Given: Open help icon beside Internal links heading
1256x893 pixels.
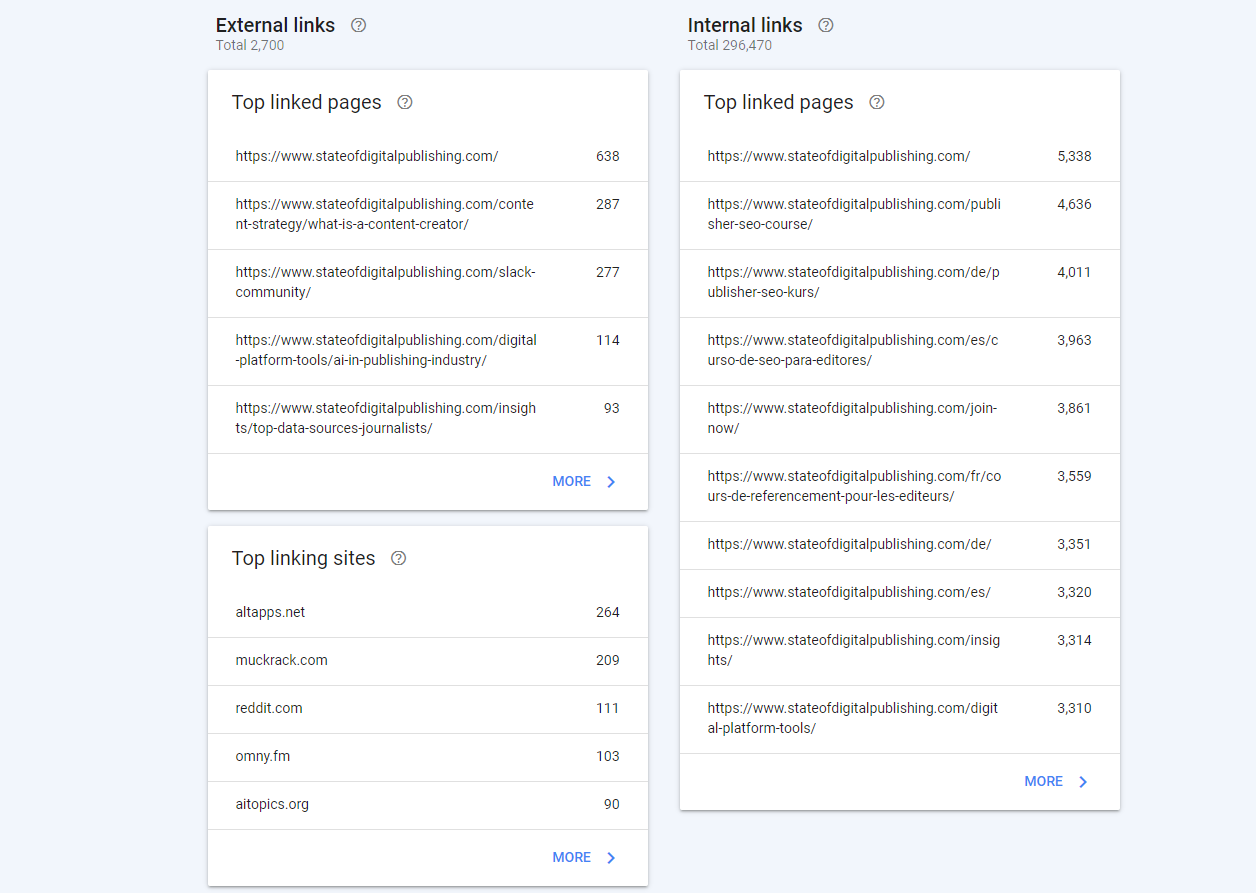Looking at the screenshot, I should 826,25.
